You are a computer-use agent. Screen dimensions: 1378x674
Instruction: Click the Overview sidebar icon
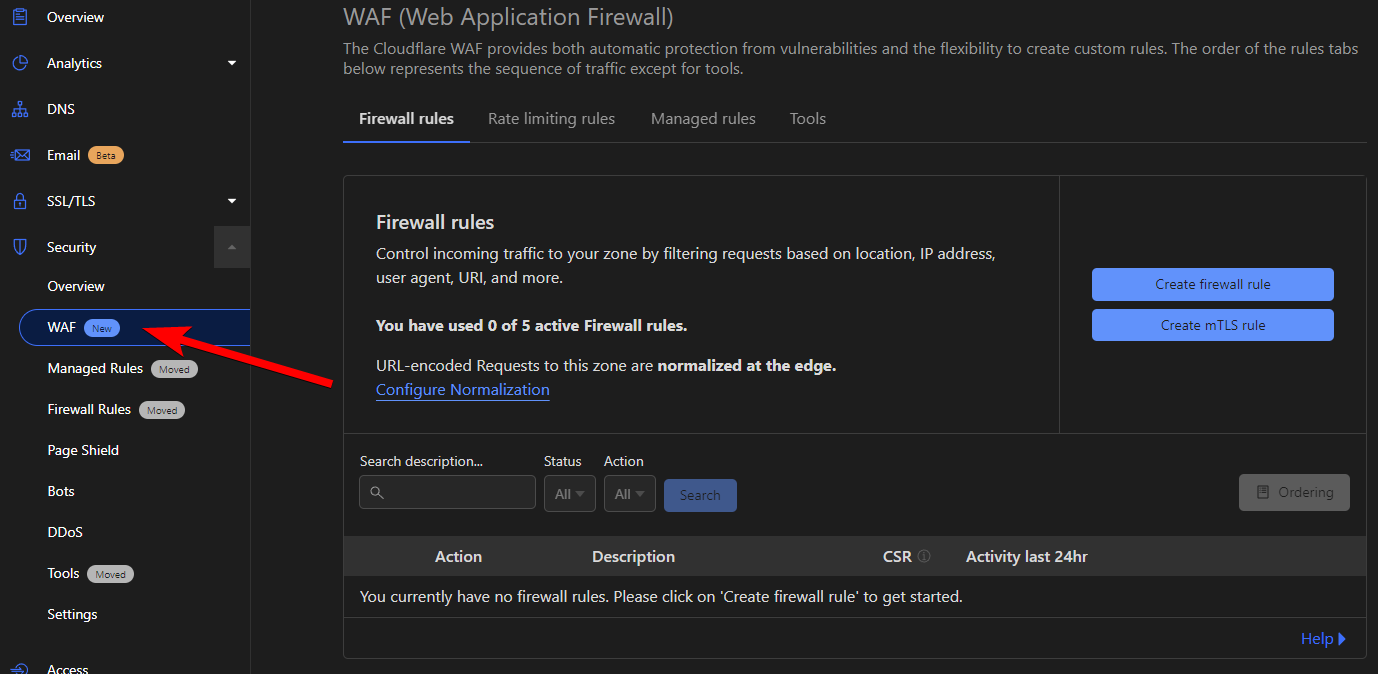(20, 16)
